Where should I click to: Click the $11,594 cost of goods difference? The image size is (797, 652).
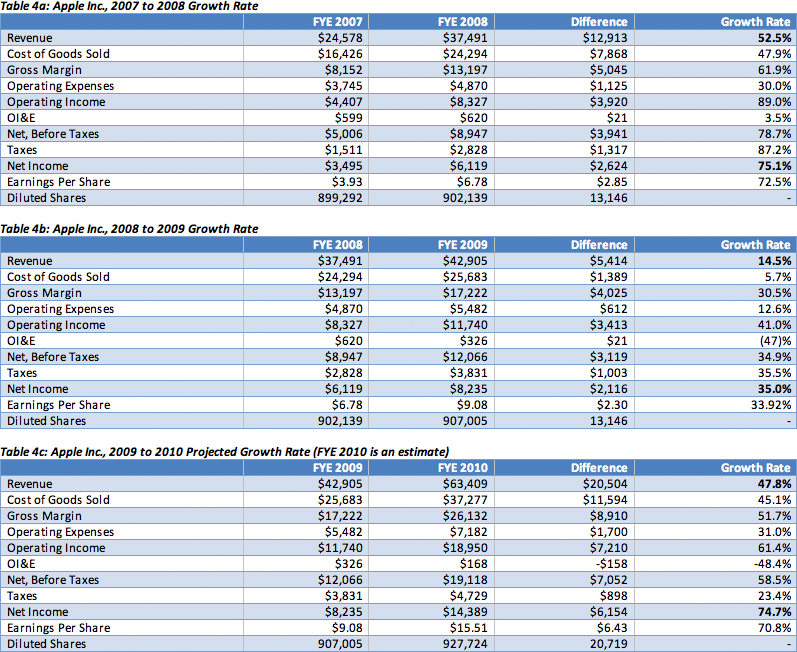605,500
